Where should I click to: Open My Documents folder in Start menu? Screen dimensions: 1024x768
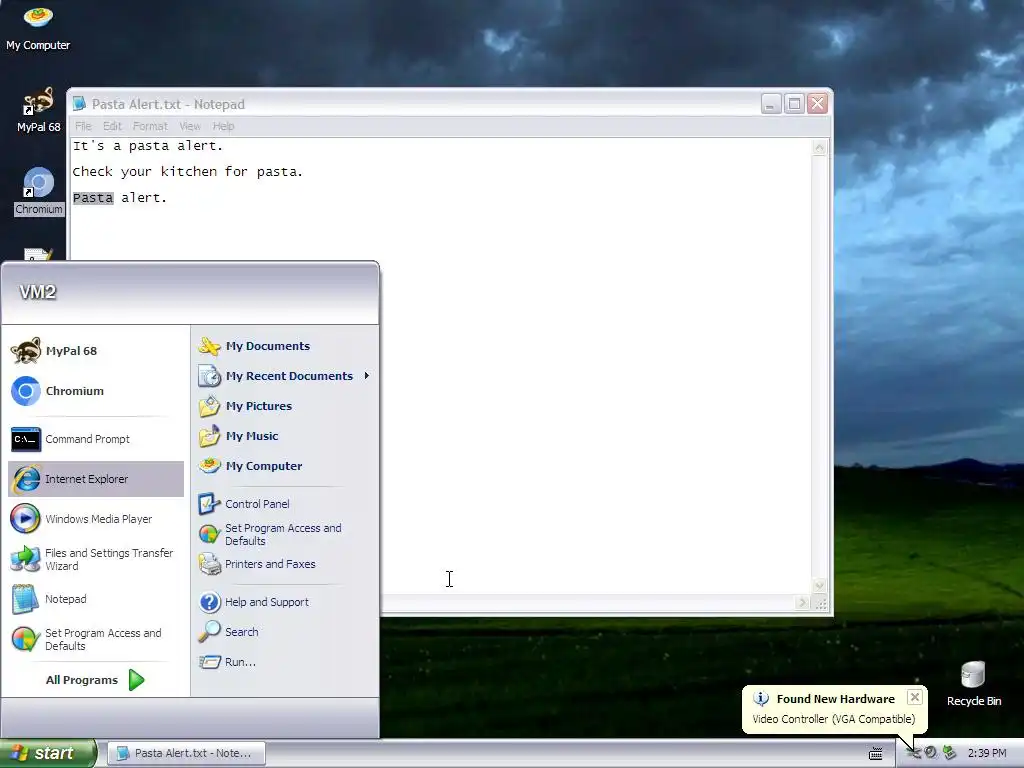[x=285, y=346]
